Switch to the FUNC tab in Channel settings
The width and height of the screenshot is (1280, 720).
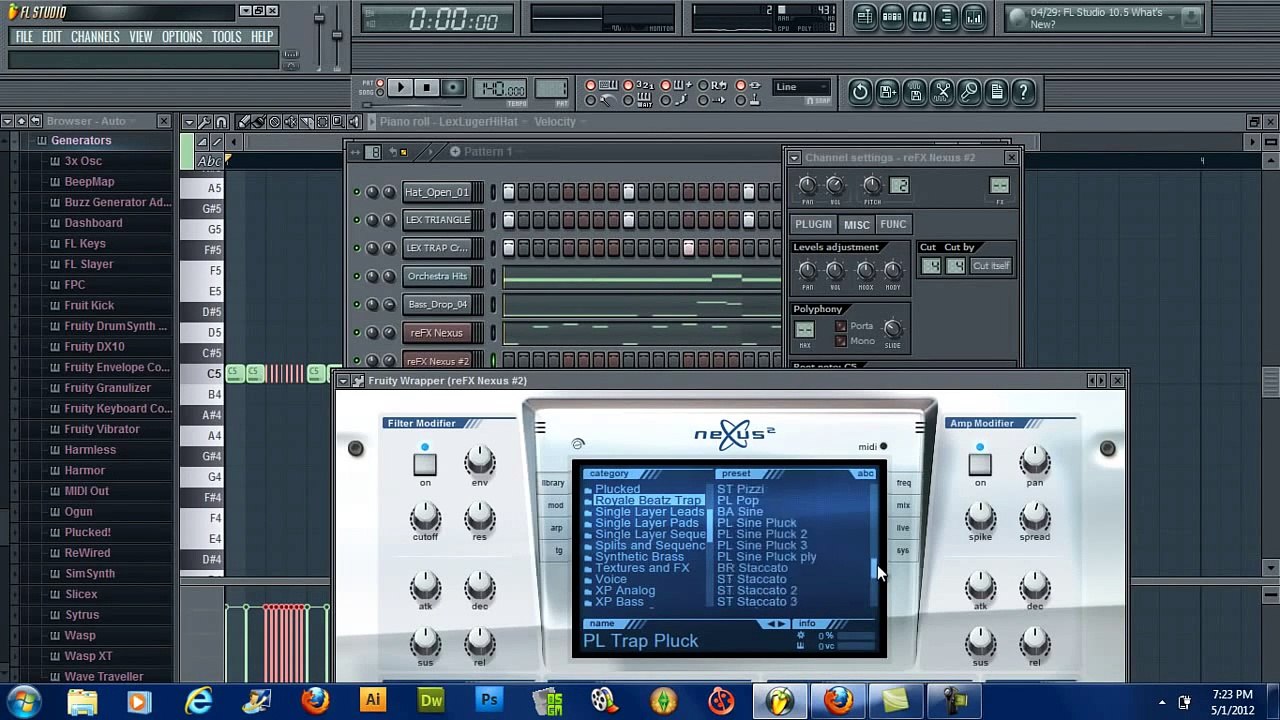click(893, 225)
